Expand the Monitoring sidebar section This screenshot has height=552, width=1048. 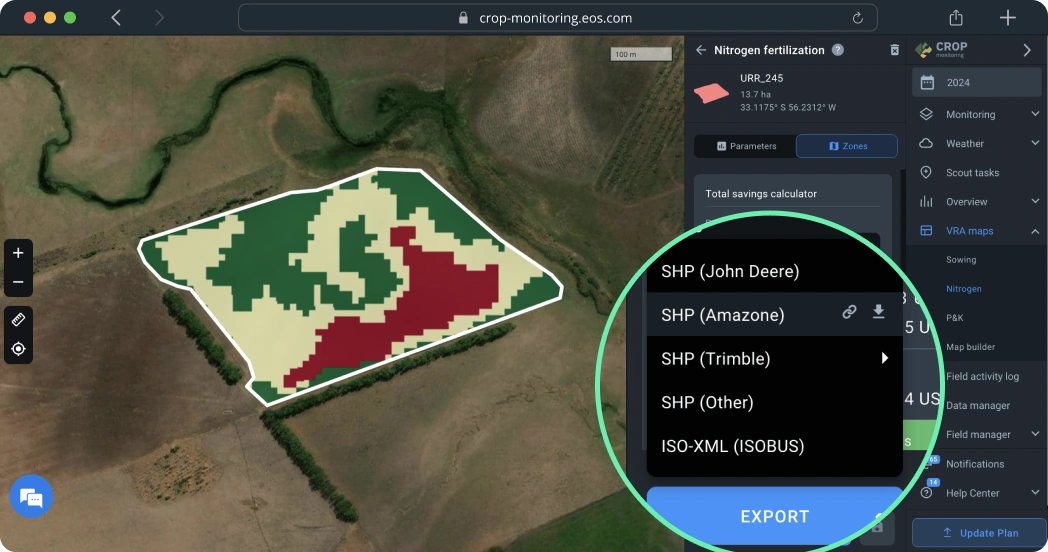(x=1034, y=115)
